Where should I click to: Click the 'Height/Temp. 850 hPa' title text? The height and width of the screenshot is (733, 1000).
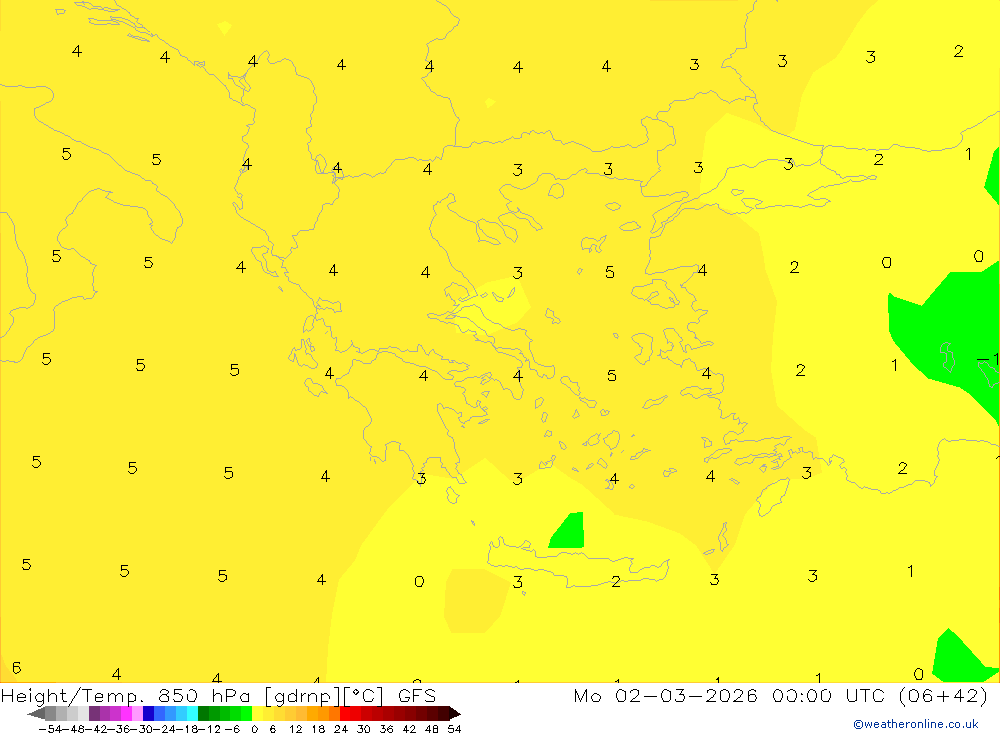click(x=128, y=695)
